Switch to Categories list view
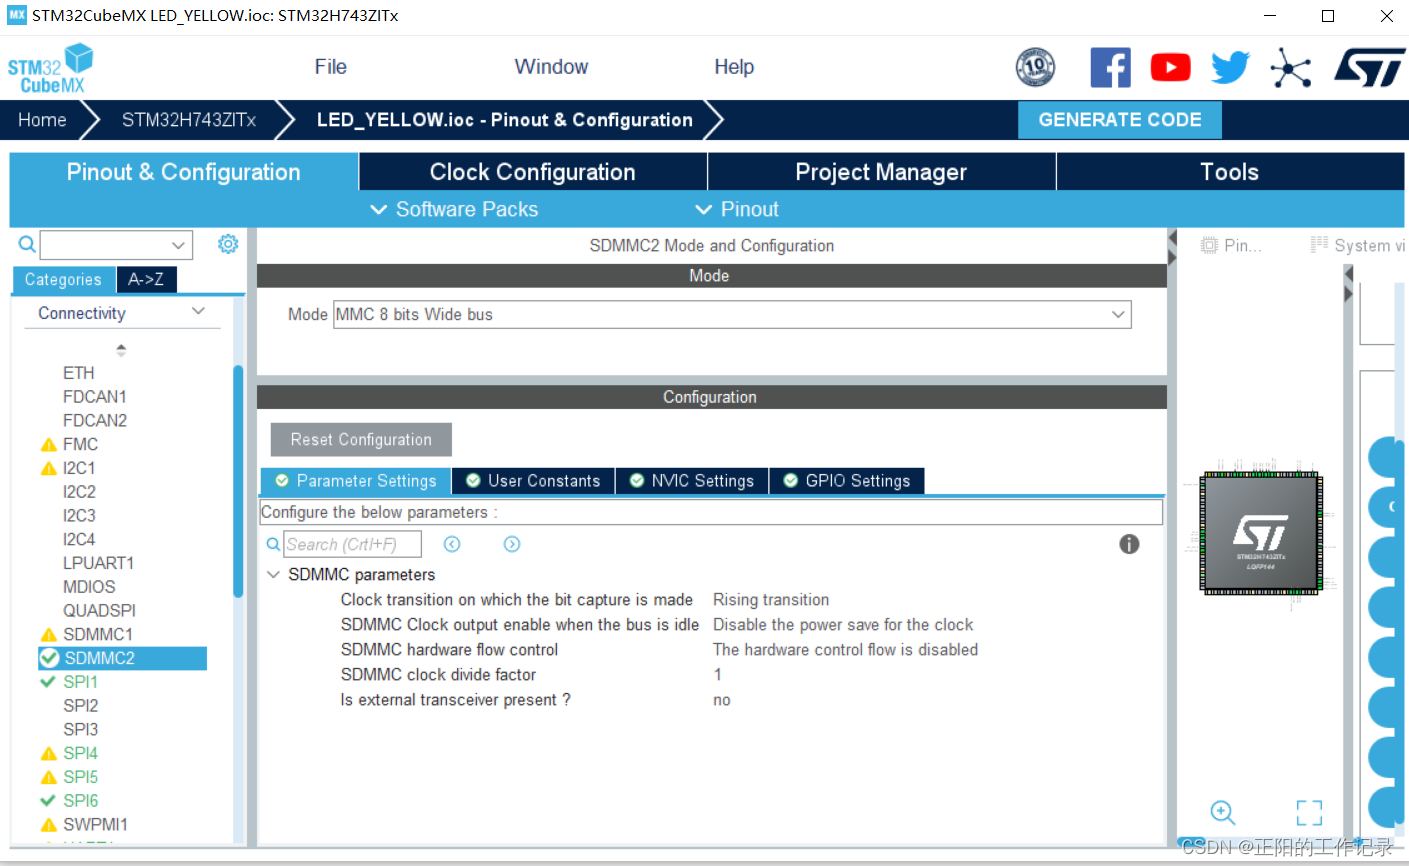 (63, 280)
